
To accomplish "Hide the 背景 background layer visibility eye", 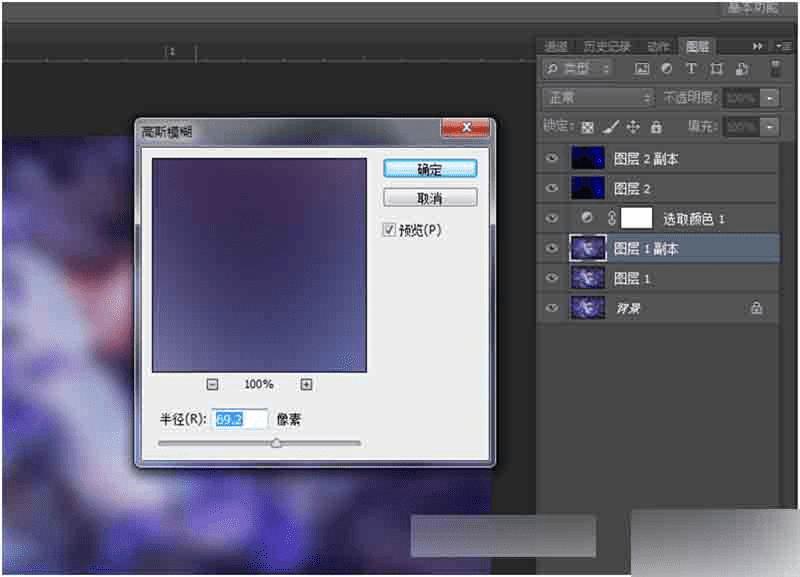I will point(552,308).
